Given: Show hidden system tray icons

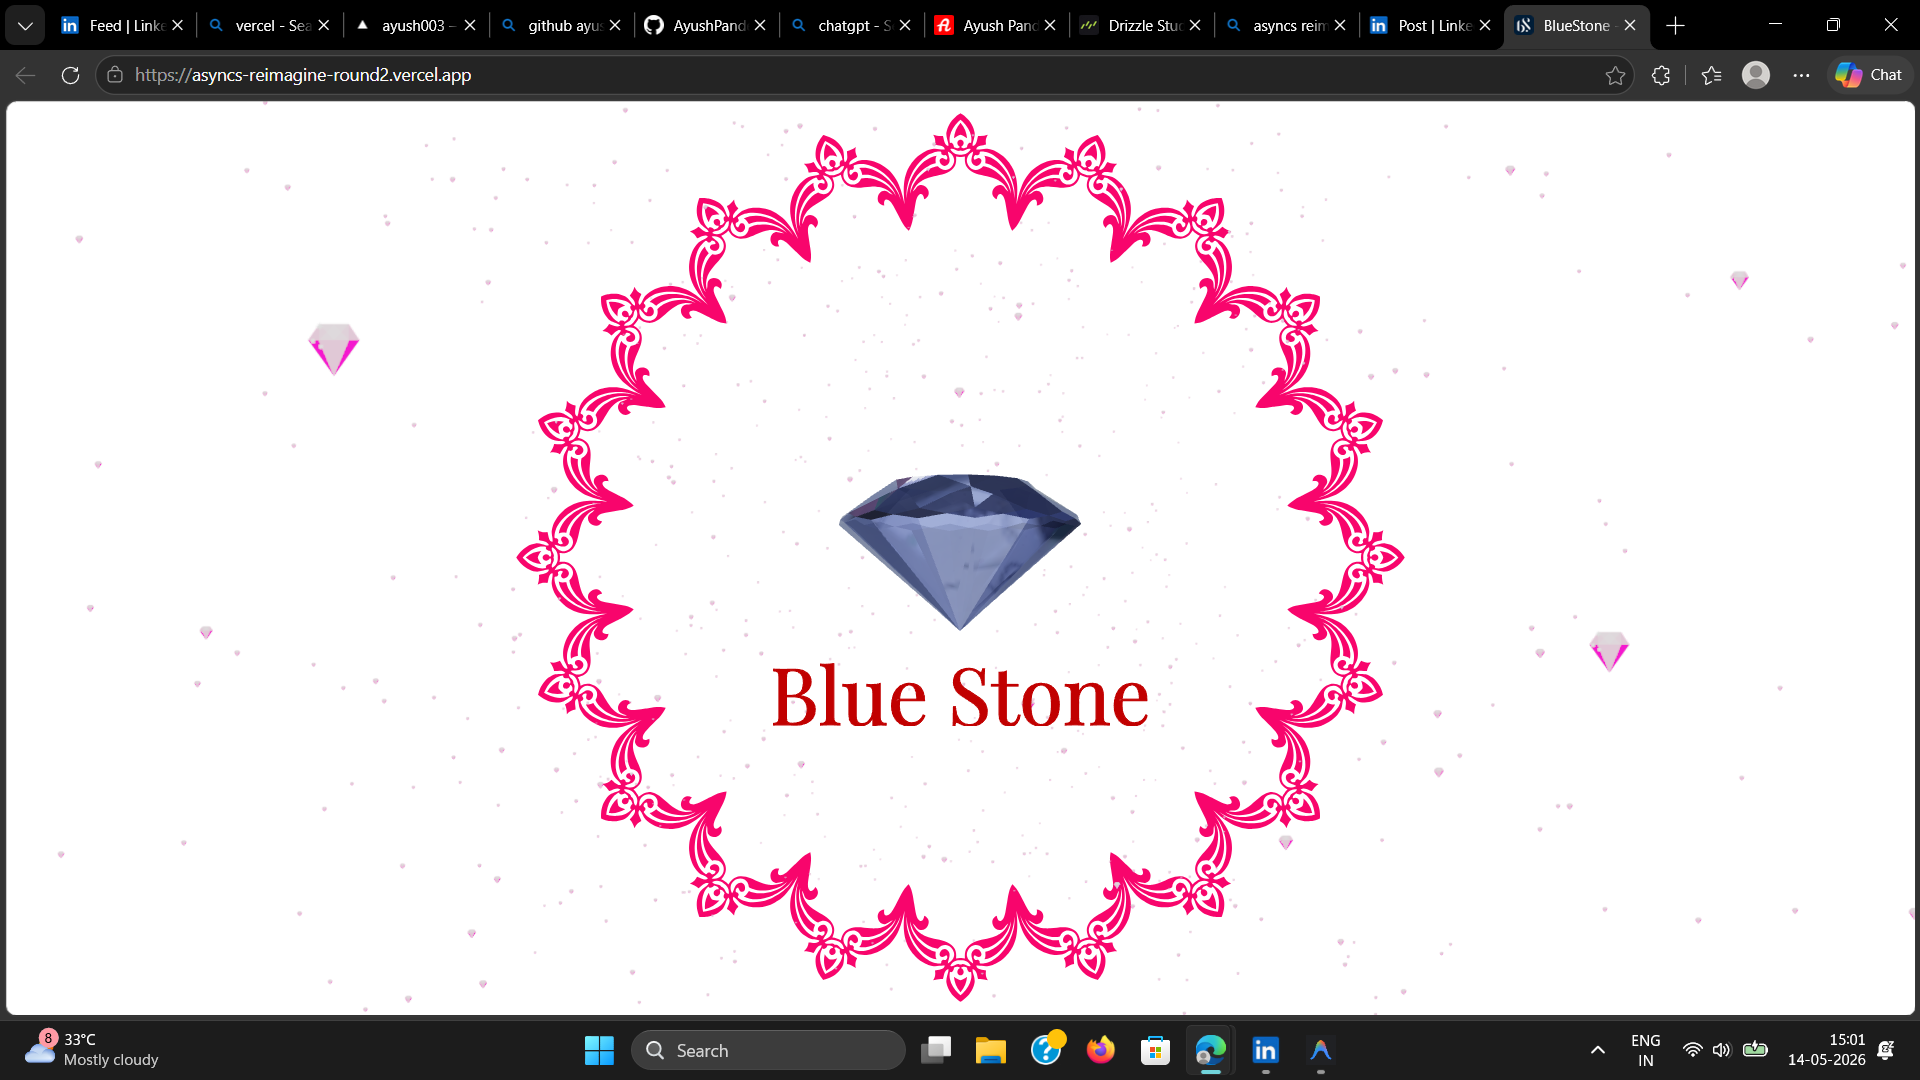Looking at the screenshot, I should pyautogui.click(x=1598, y=1050).
